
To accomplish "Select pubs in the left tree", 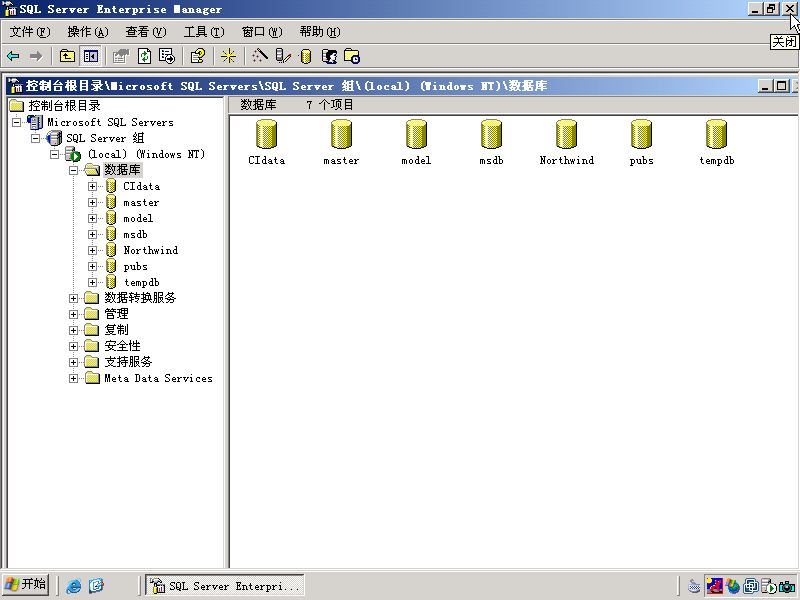I will click(x=135, y=266).
